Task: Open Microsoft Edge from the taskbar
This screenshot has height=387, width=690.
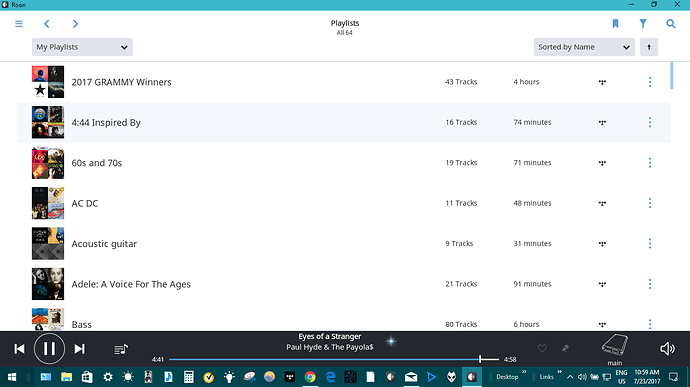Action: (x=330, y=377)
